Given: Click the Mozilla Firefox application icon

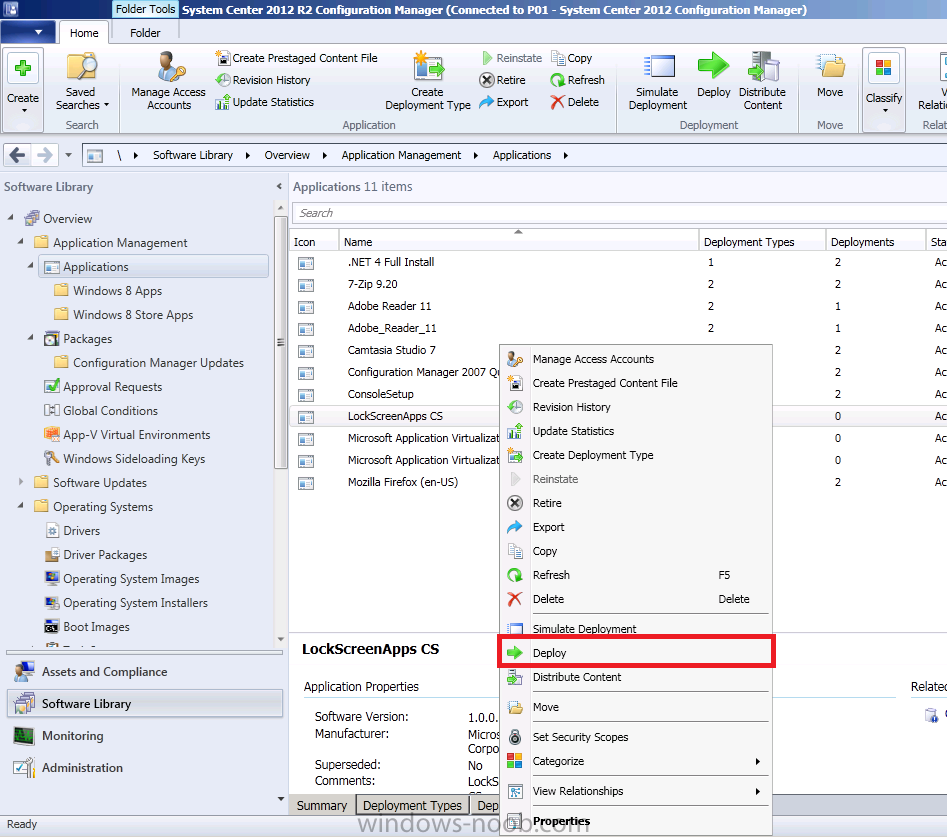Looking at the screenshot, I should [x=306, y=483].
